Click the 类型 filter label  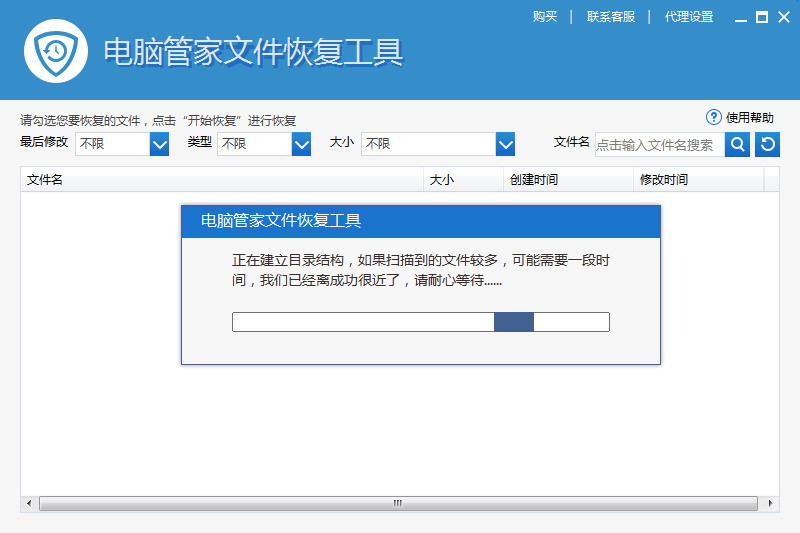point(199,142)
